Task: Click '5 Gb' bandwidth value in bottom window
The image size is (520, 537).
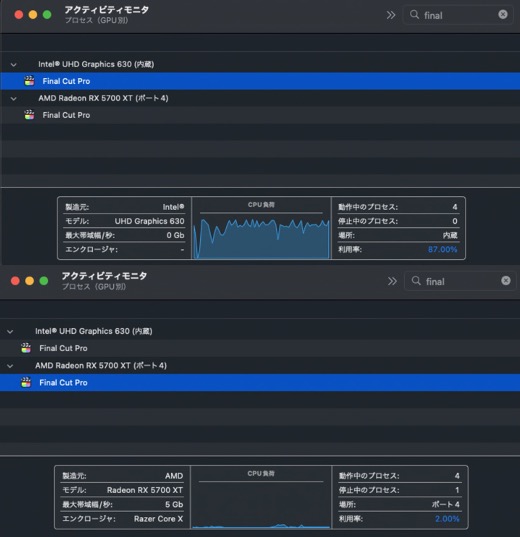Action: coord(174,504)
